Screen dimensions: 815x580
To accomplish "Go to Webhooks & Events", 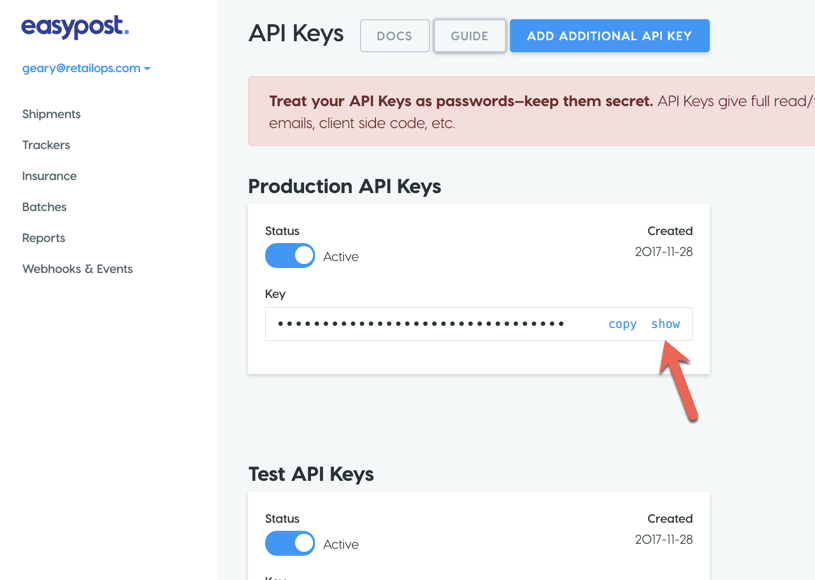I will 77,269.
